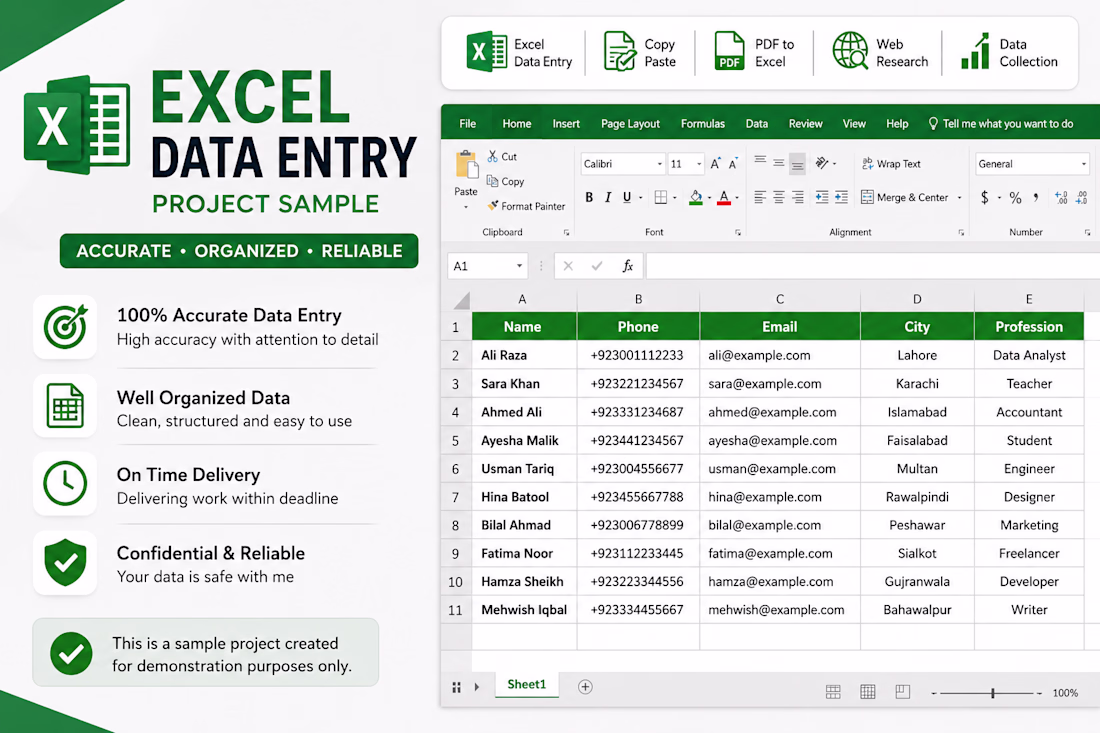Add a new sheet with plus button

click(x=585, y=687)
